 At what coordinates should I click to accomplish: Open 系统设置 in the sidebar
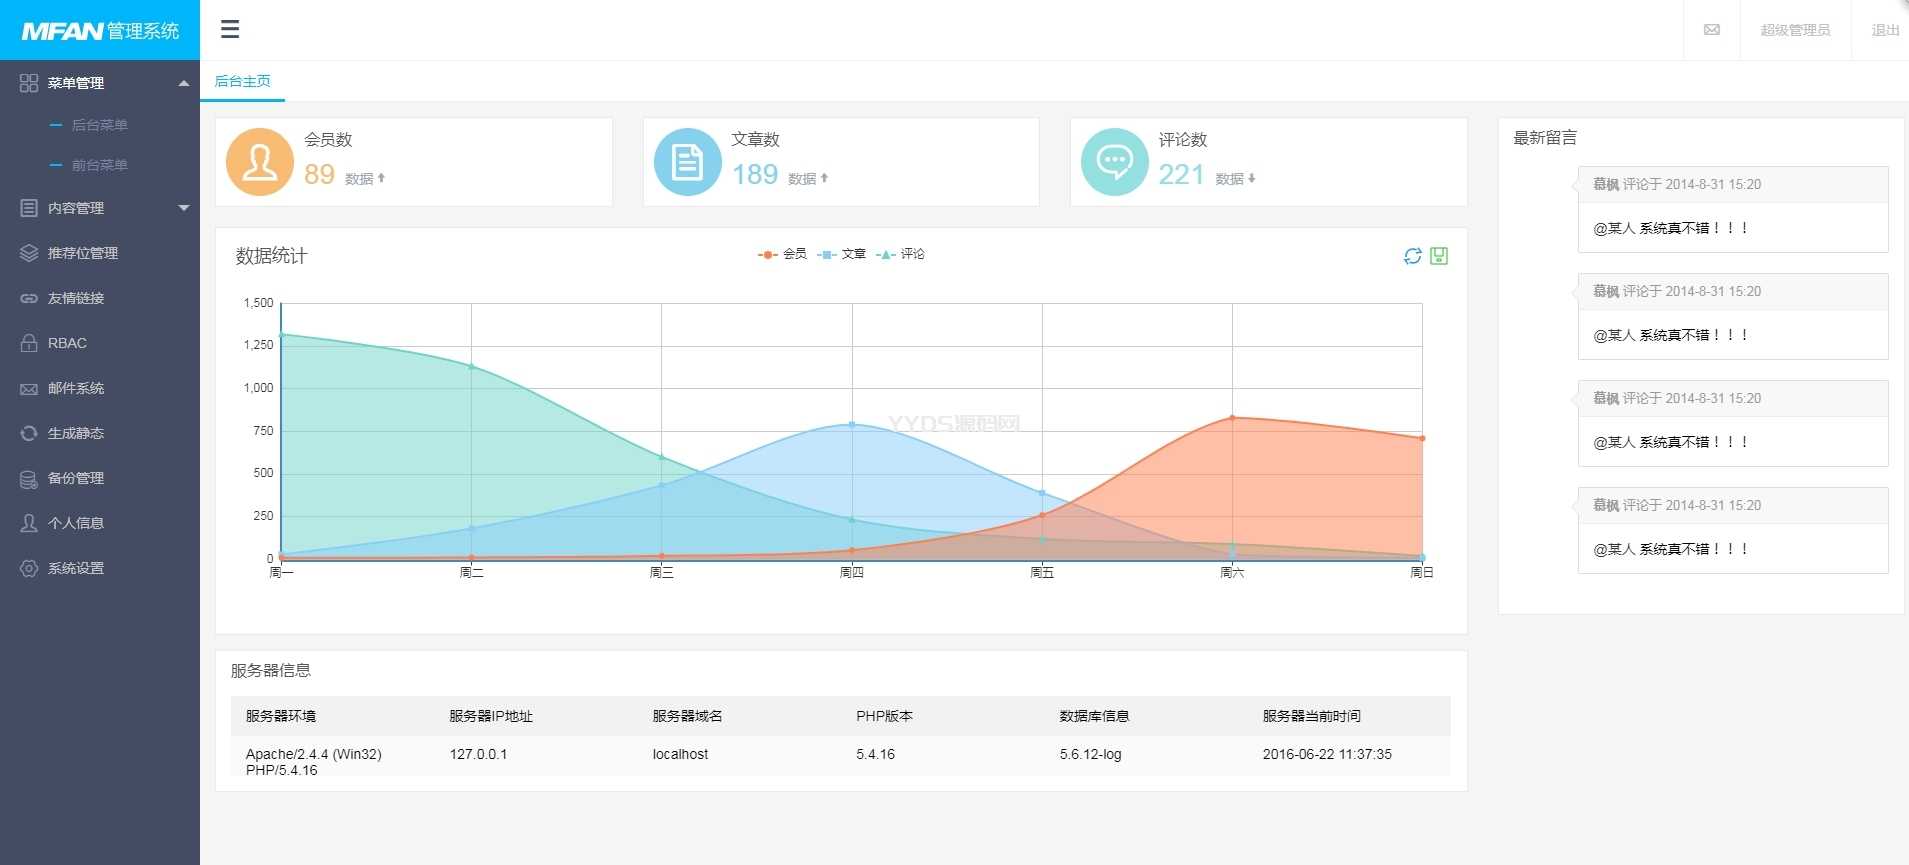pyautogui.click(x=76, y=568)
